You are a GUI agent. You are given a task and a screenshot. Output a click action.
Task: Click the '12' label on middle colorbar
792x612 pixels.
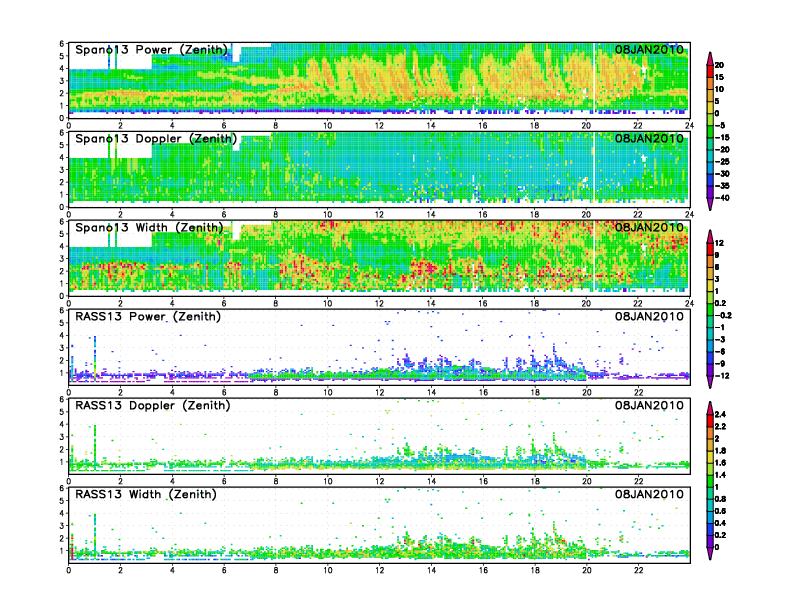coord(719,243)
